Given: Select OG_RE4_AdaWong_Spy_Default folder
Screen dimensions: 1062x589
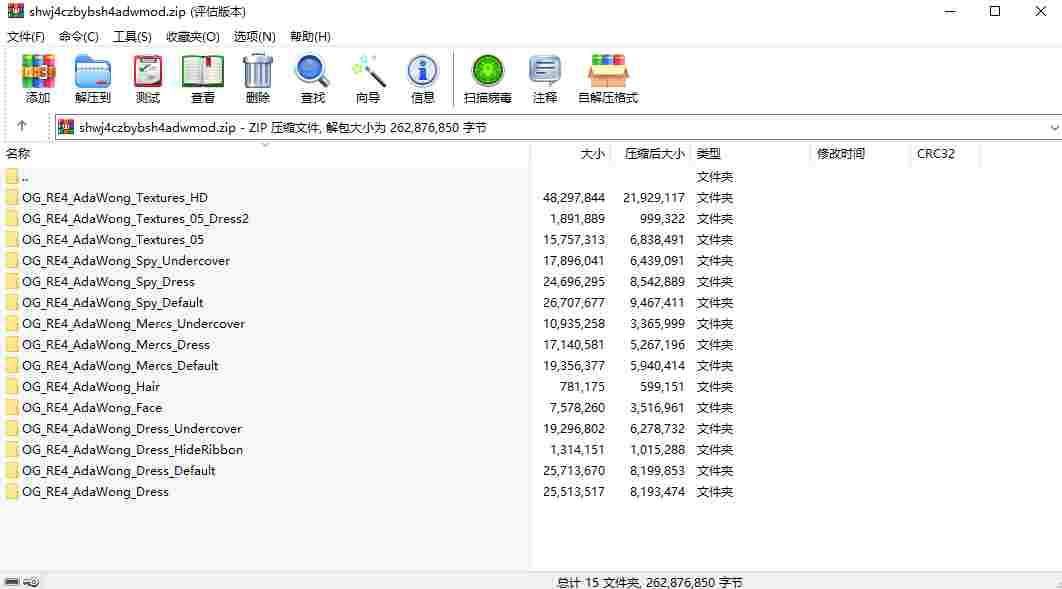Looking at the screenshot, I should pos(112,303).
